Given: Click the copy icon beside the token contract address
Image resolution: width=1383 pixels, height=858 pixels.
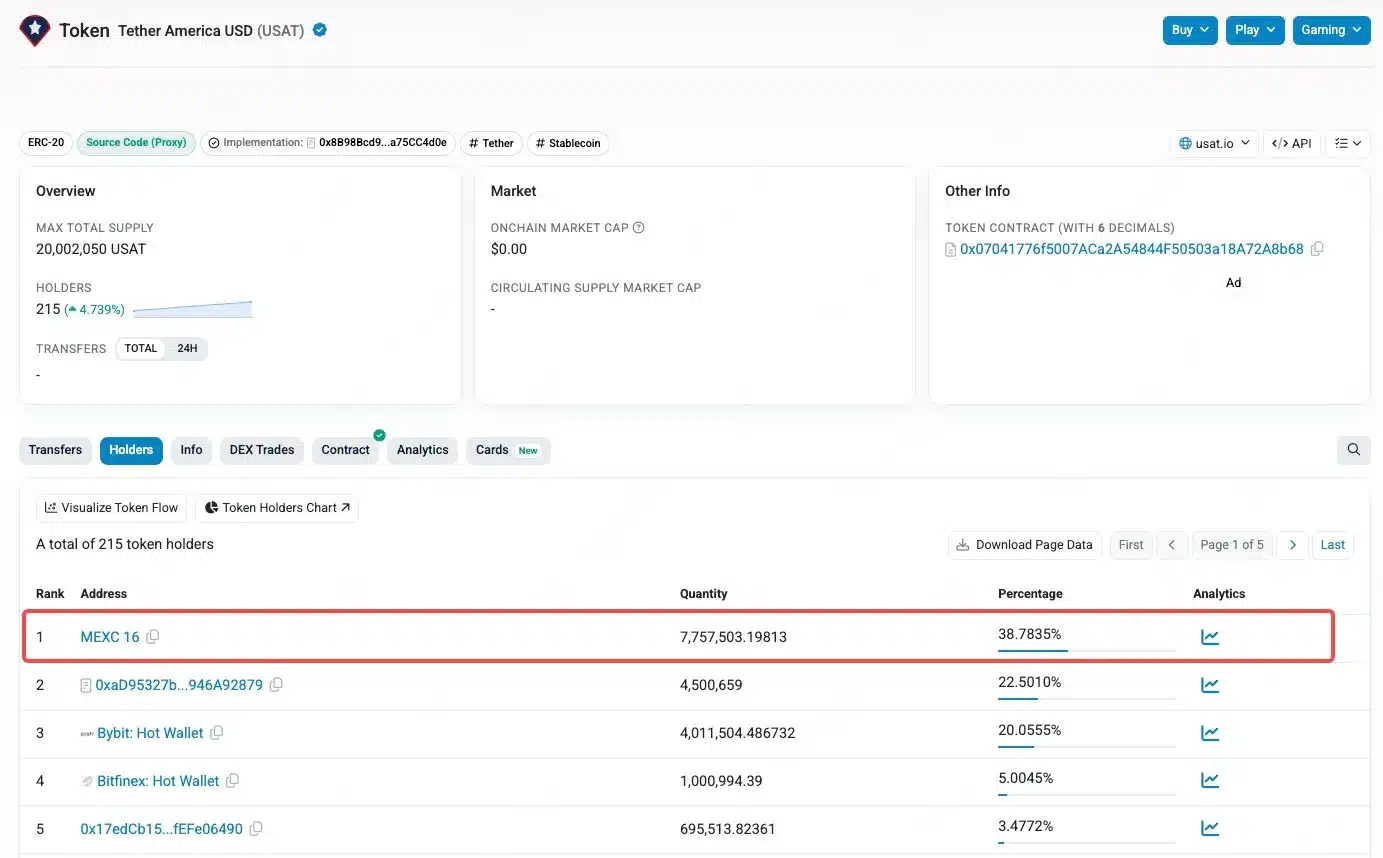Looking at the screenshot, I should click(1317, 249).
